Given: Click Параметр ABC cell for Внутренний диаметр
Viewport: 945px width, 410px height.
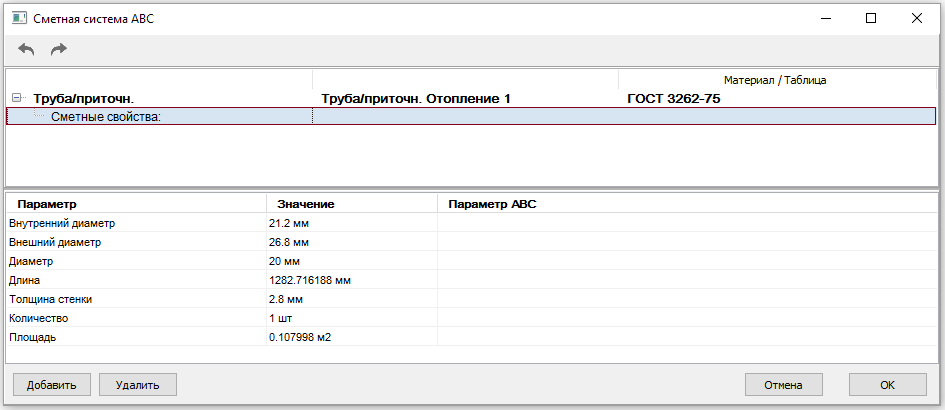Looking at the screenshot, I should tap(687, 224).
